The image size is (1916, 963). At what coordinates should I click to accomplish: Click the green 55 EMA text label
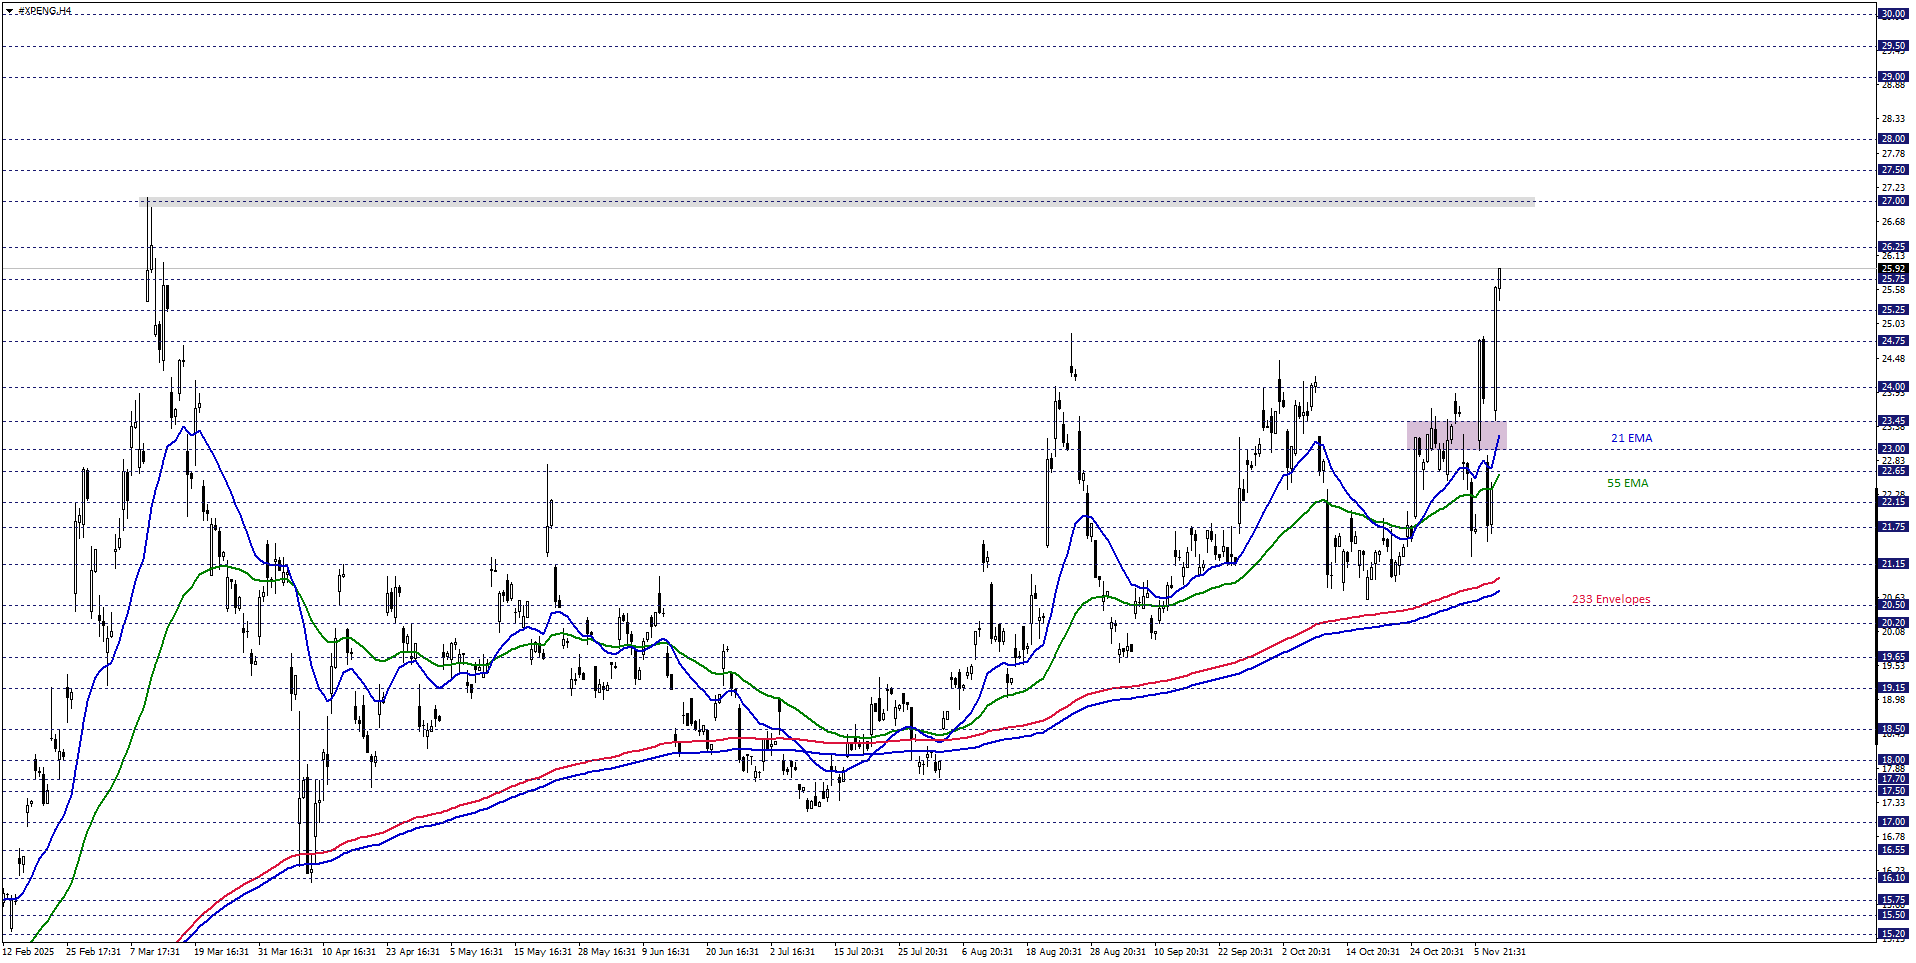pyautogui.click(x=1627, y=483)
